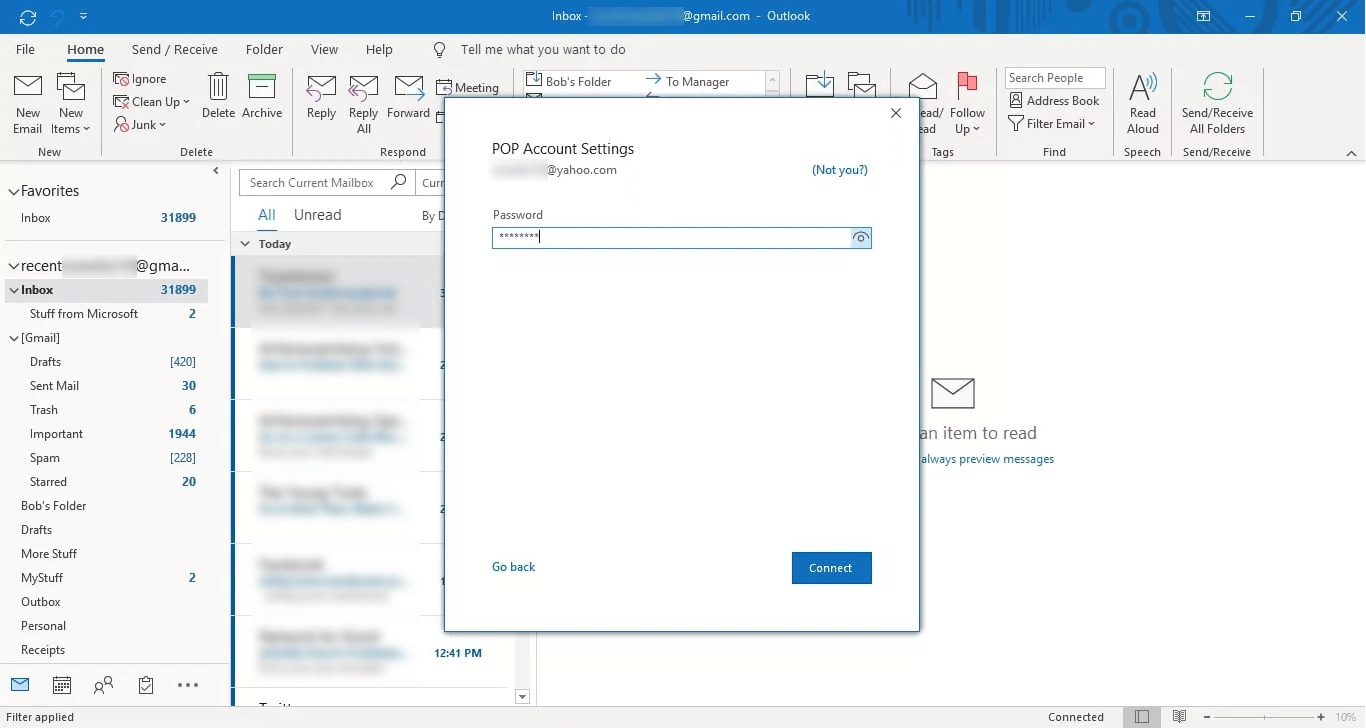
Task: Minimize the folder pane with the arrow
Action: (216, 171)
